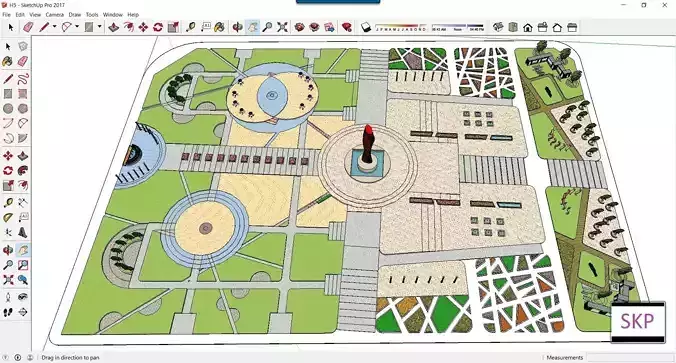
Task: Open the View menu
Action: pyautogui.click(x=35, y=15)
